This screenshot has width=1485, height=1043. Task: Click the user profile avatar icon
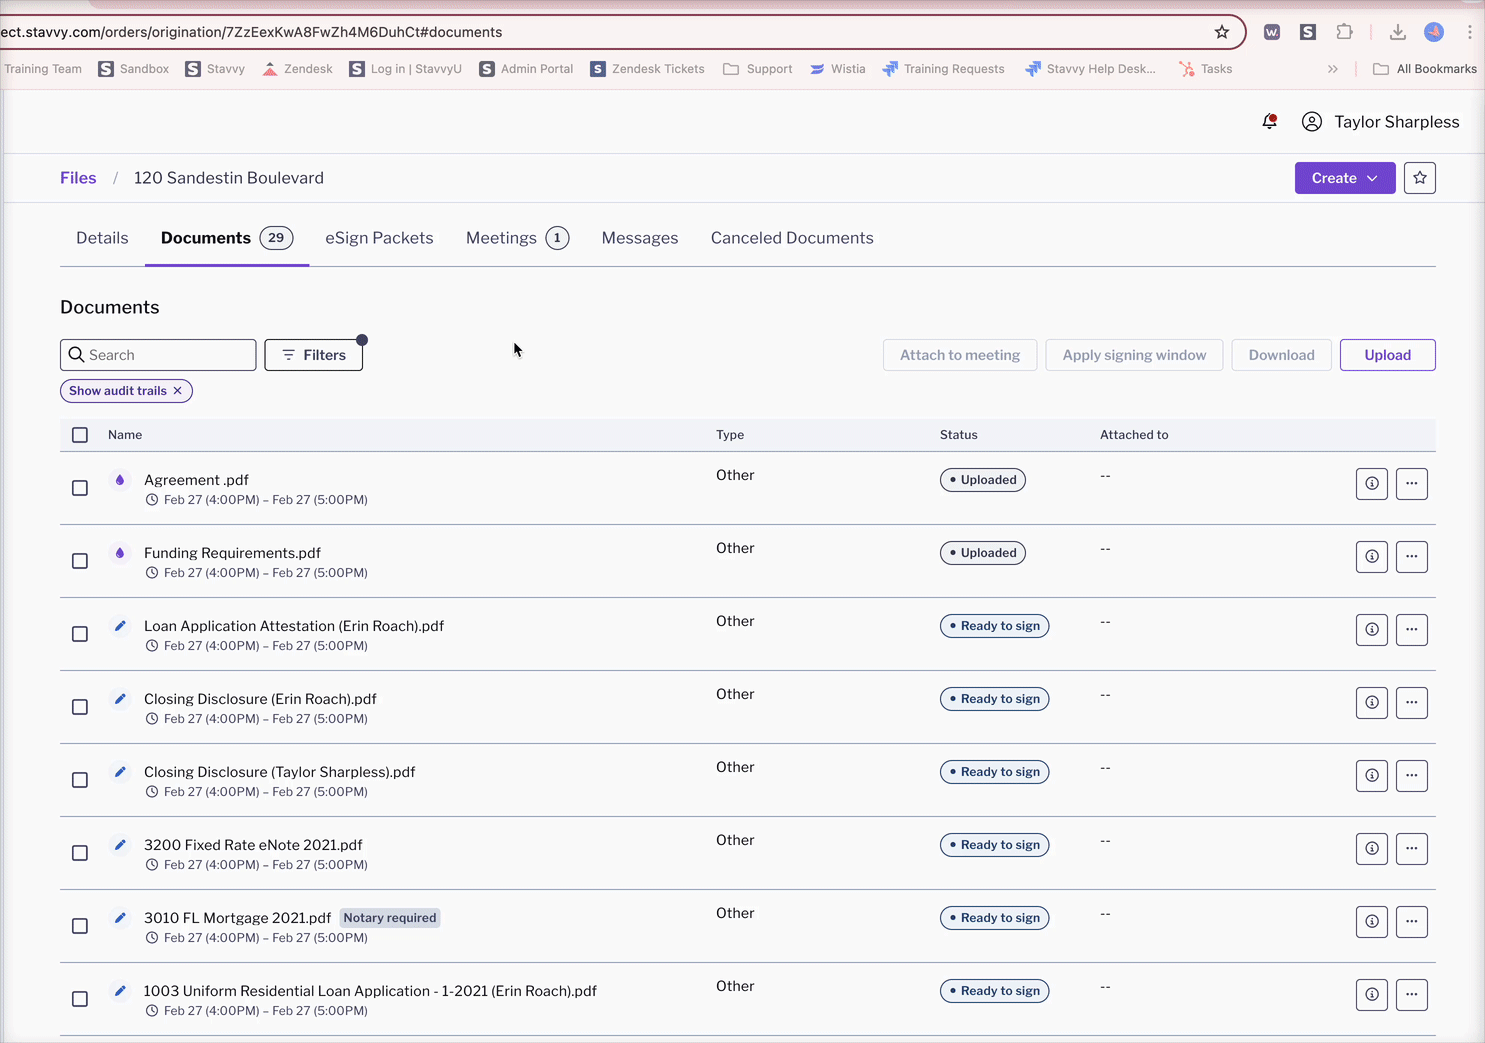[x=1312, y=122]
